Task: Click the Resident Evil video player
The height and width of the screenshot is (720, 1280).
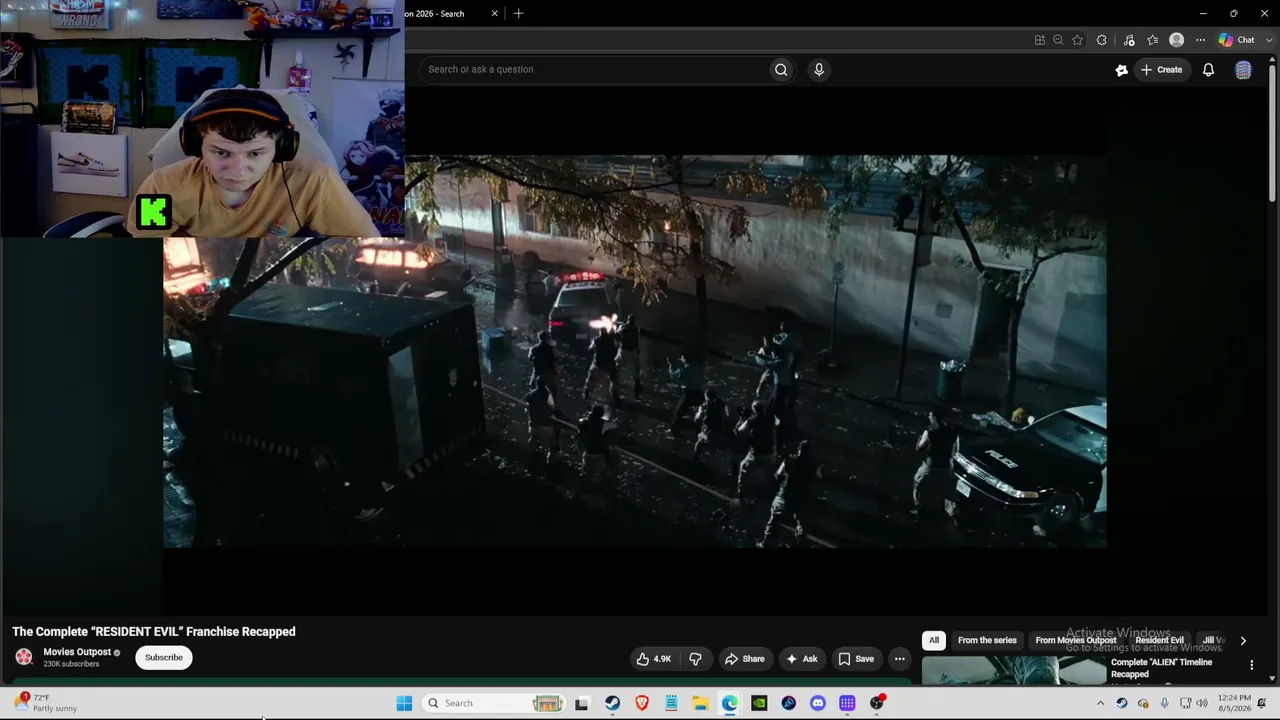Action: tap(635, 351)
